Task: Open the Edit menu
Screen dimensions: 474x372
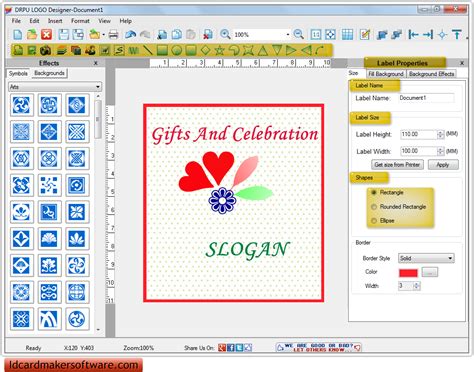Action: click(34, 21)
